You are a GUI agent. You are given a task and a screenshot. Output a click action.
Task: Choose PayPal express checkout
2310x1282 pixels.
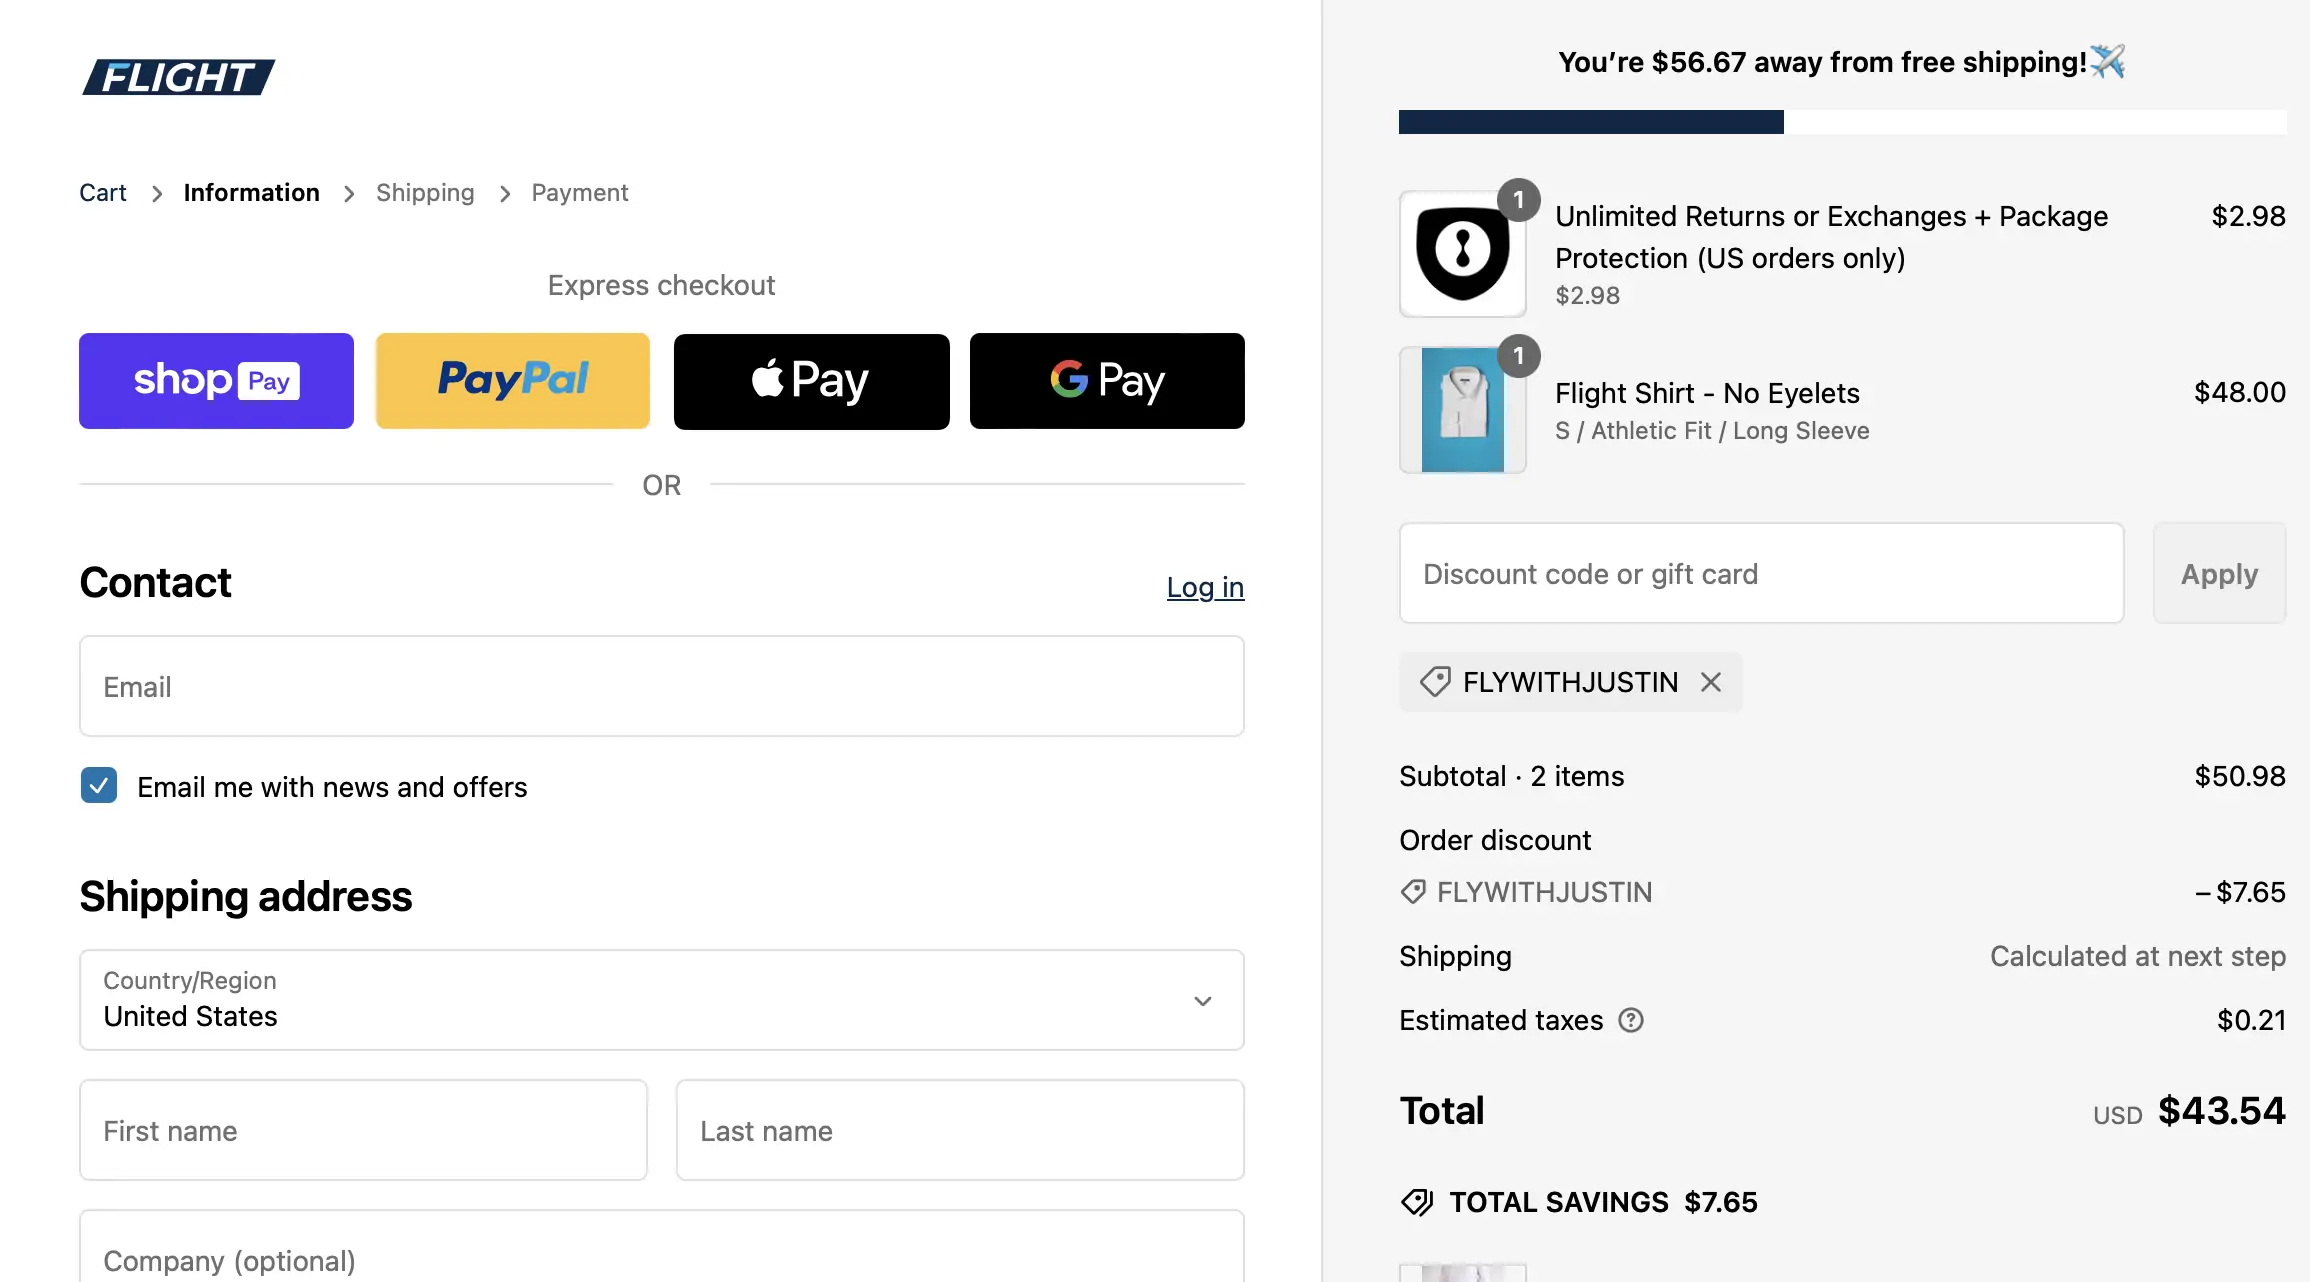coord(512,381)
